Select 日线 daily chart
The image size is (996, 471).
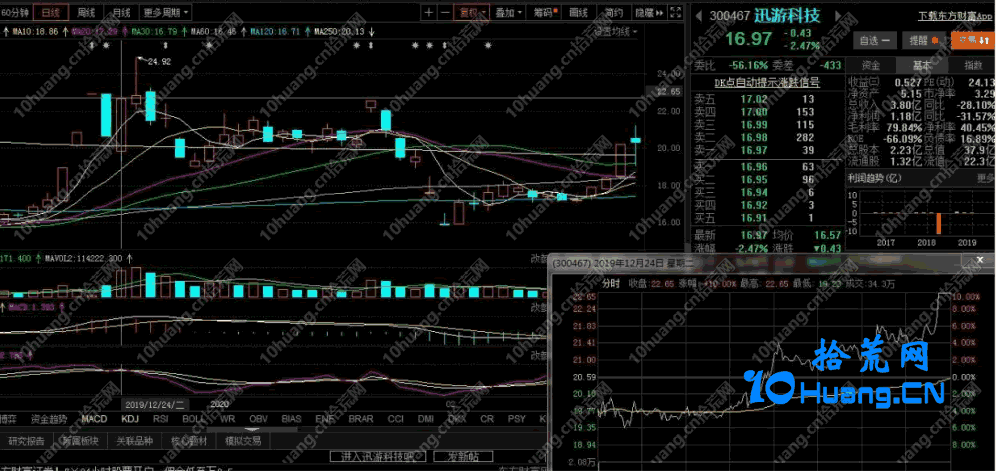50,12
